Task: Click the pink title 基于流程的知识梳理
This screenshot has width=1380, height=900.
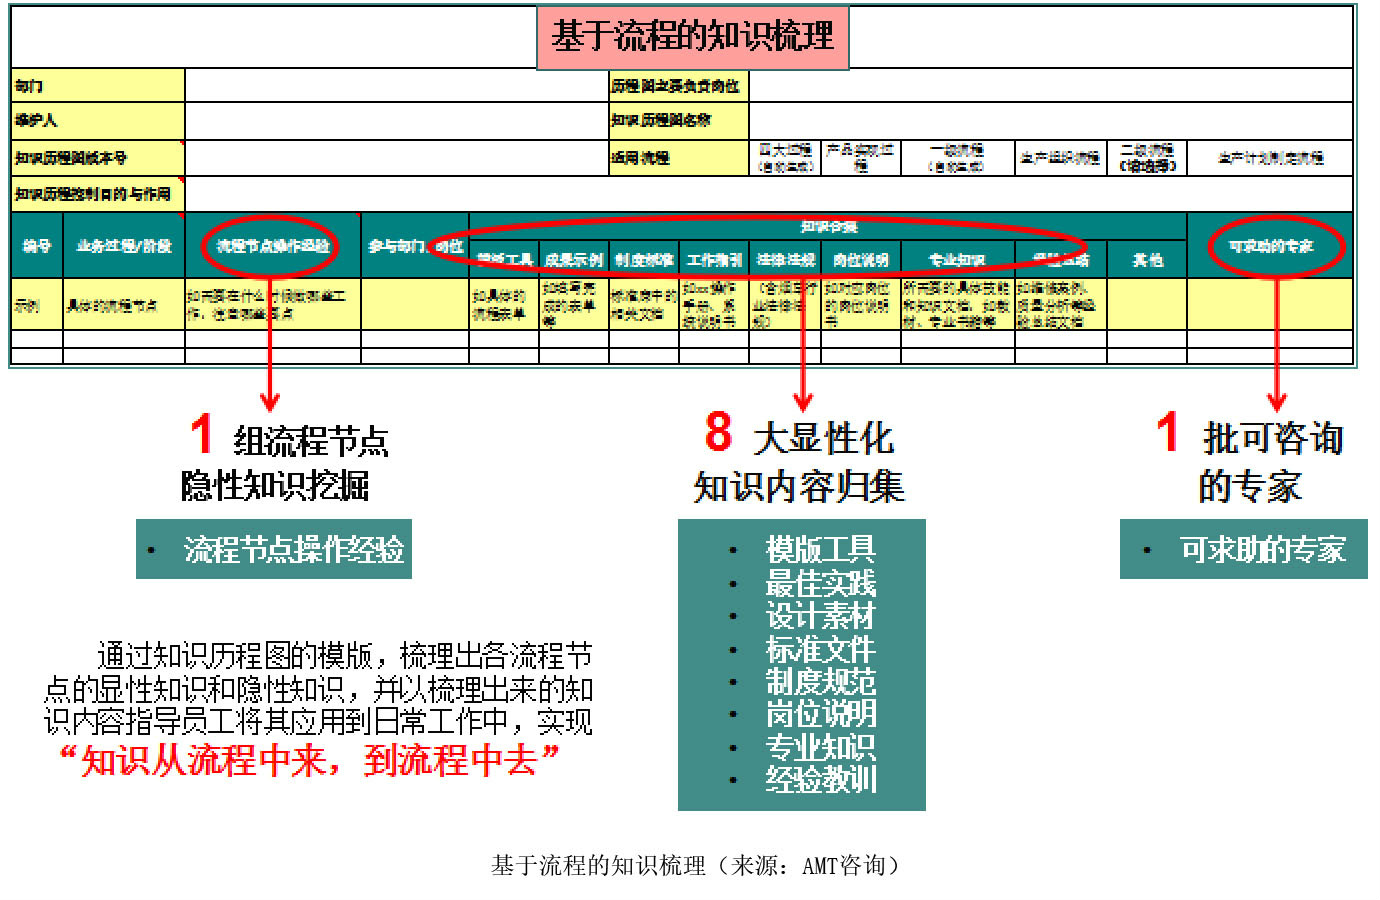Action: pos(692,37)
